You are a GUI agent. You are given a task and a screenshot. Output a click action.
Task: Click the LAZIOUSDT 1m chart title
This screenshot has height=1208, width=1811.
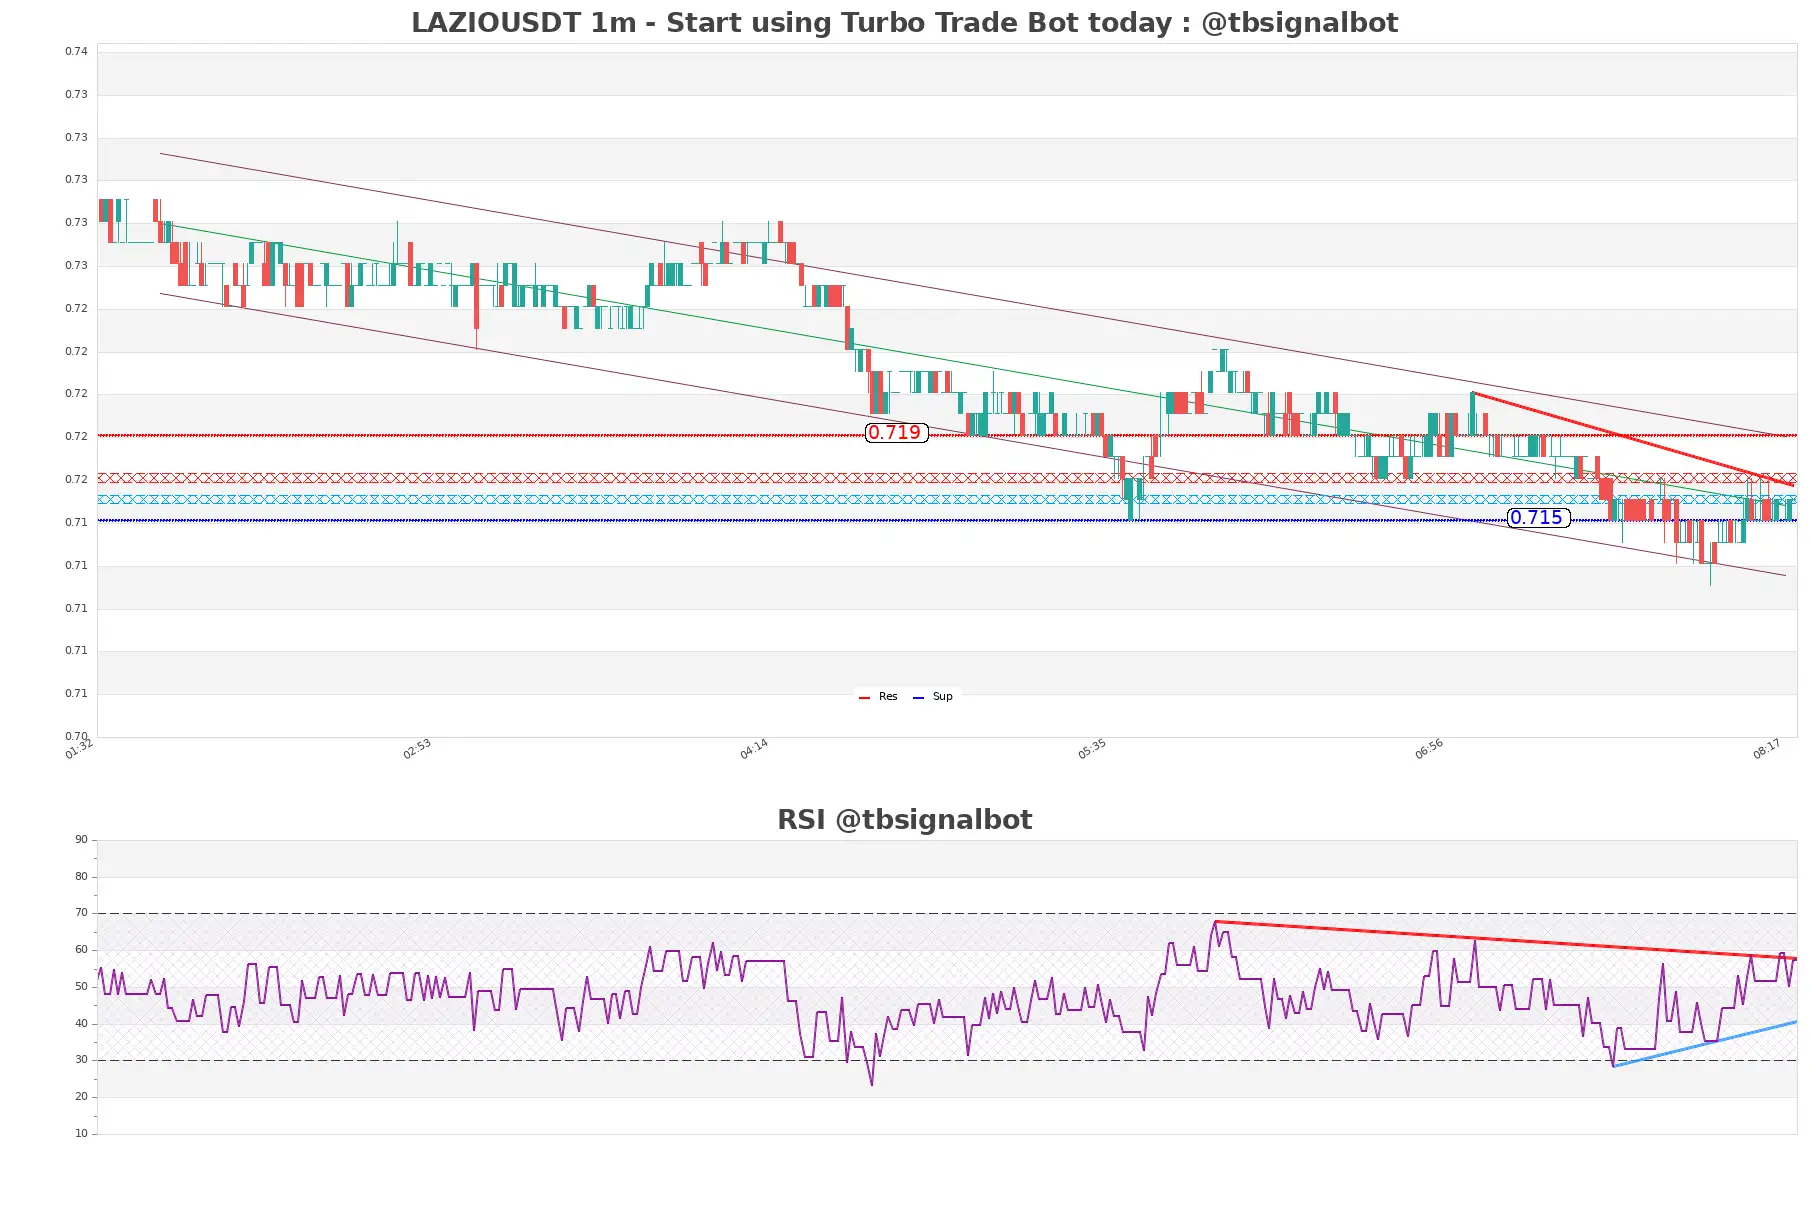click(904, 22)
